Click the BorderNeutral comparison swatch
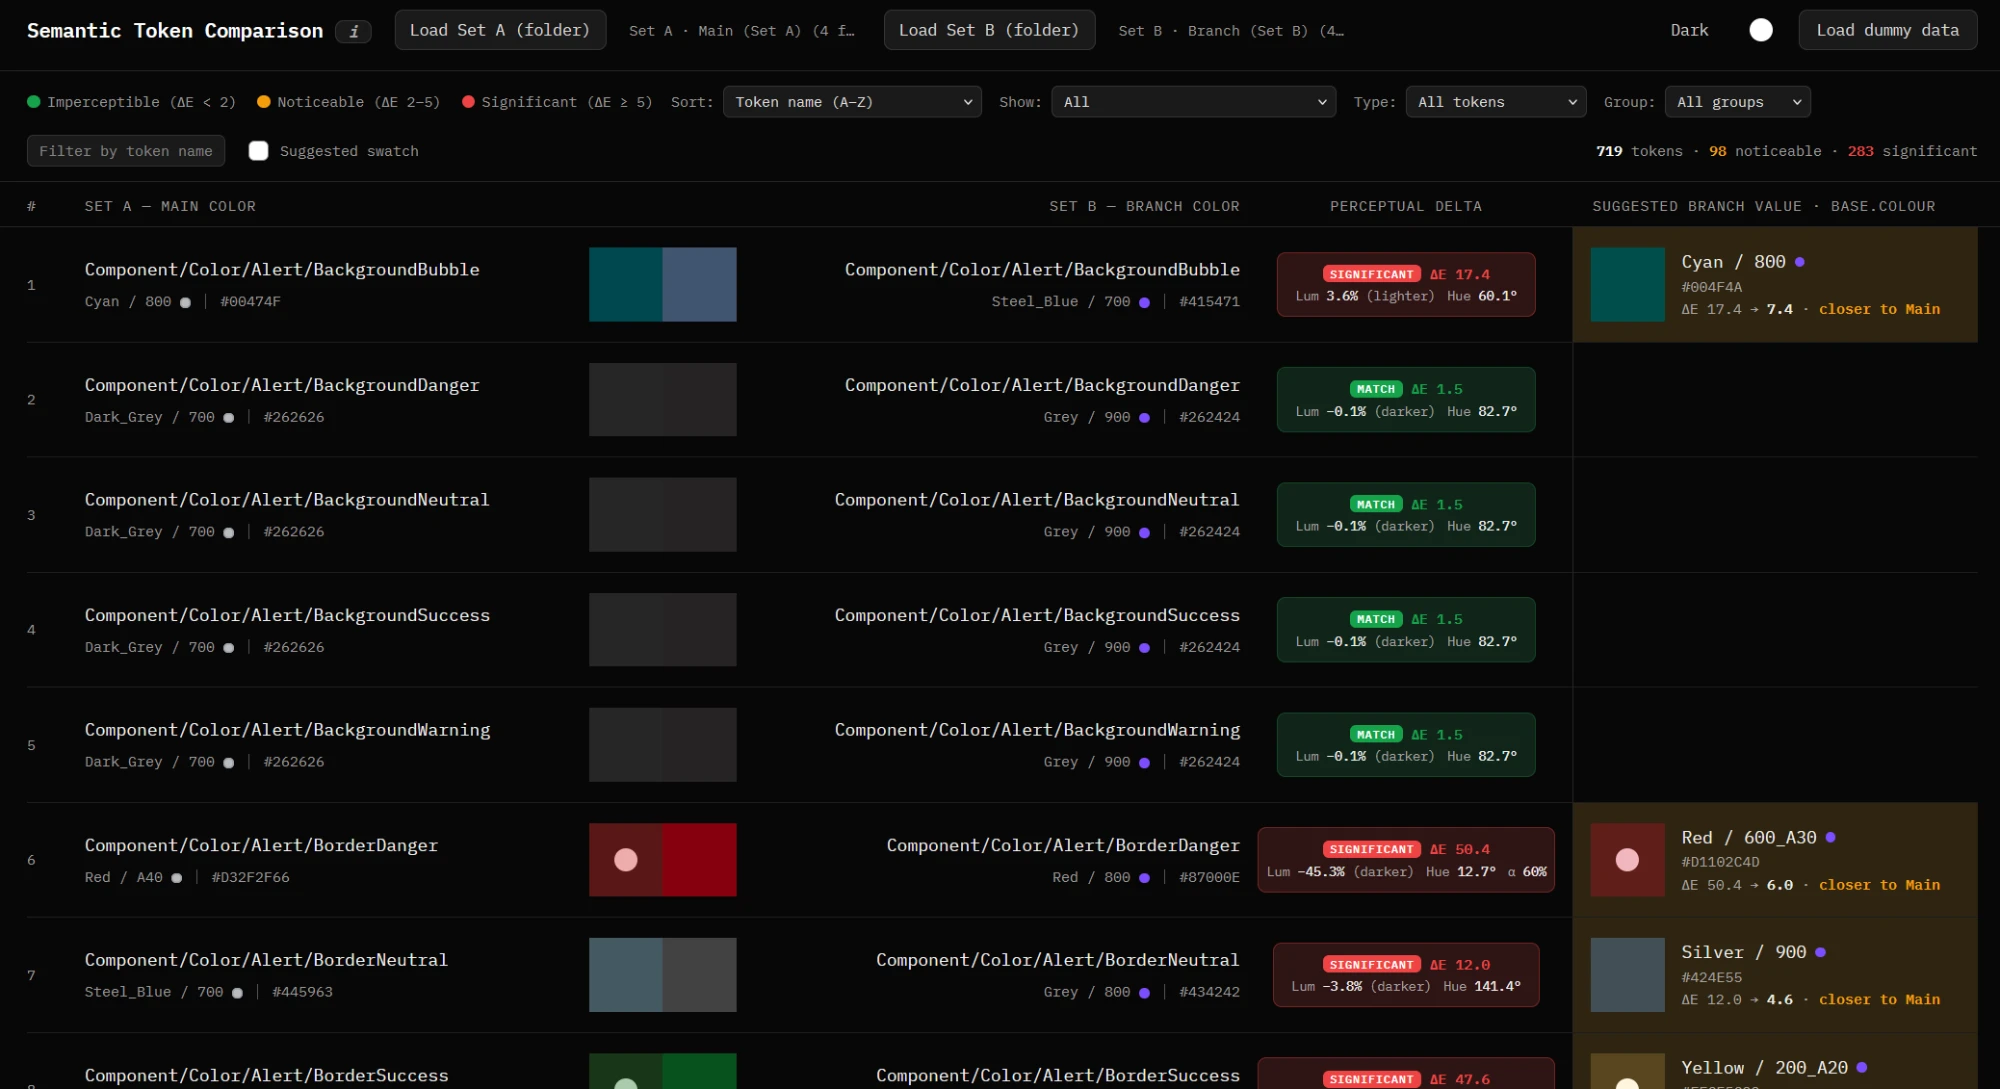This screenshot has height=1089, width=2000. pos(662,975)
